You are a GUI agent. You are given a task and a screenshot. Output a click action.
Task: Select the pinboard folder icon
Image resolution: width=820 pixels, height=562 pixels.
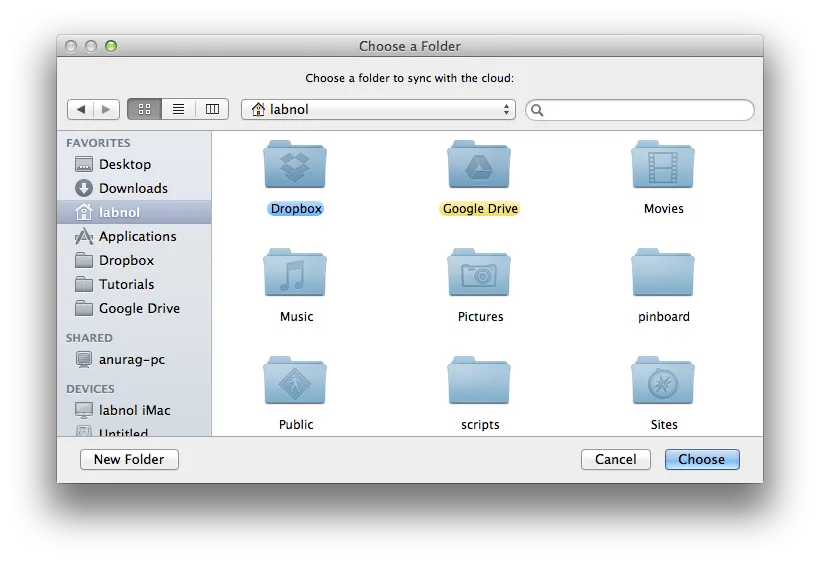pyautogui.click(x=663, y=272)
